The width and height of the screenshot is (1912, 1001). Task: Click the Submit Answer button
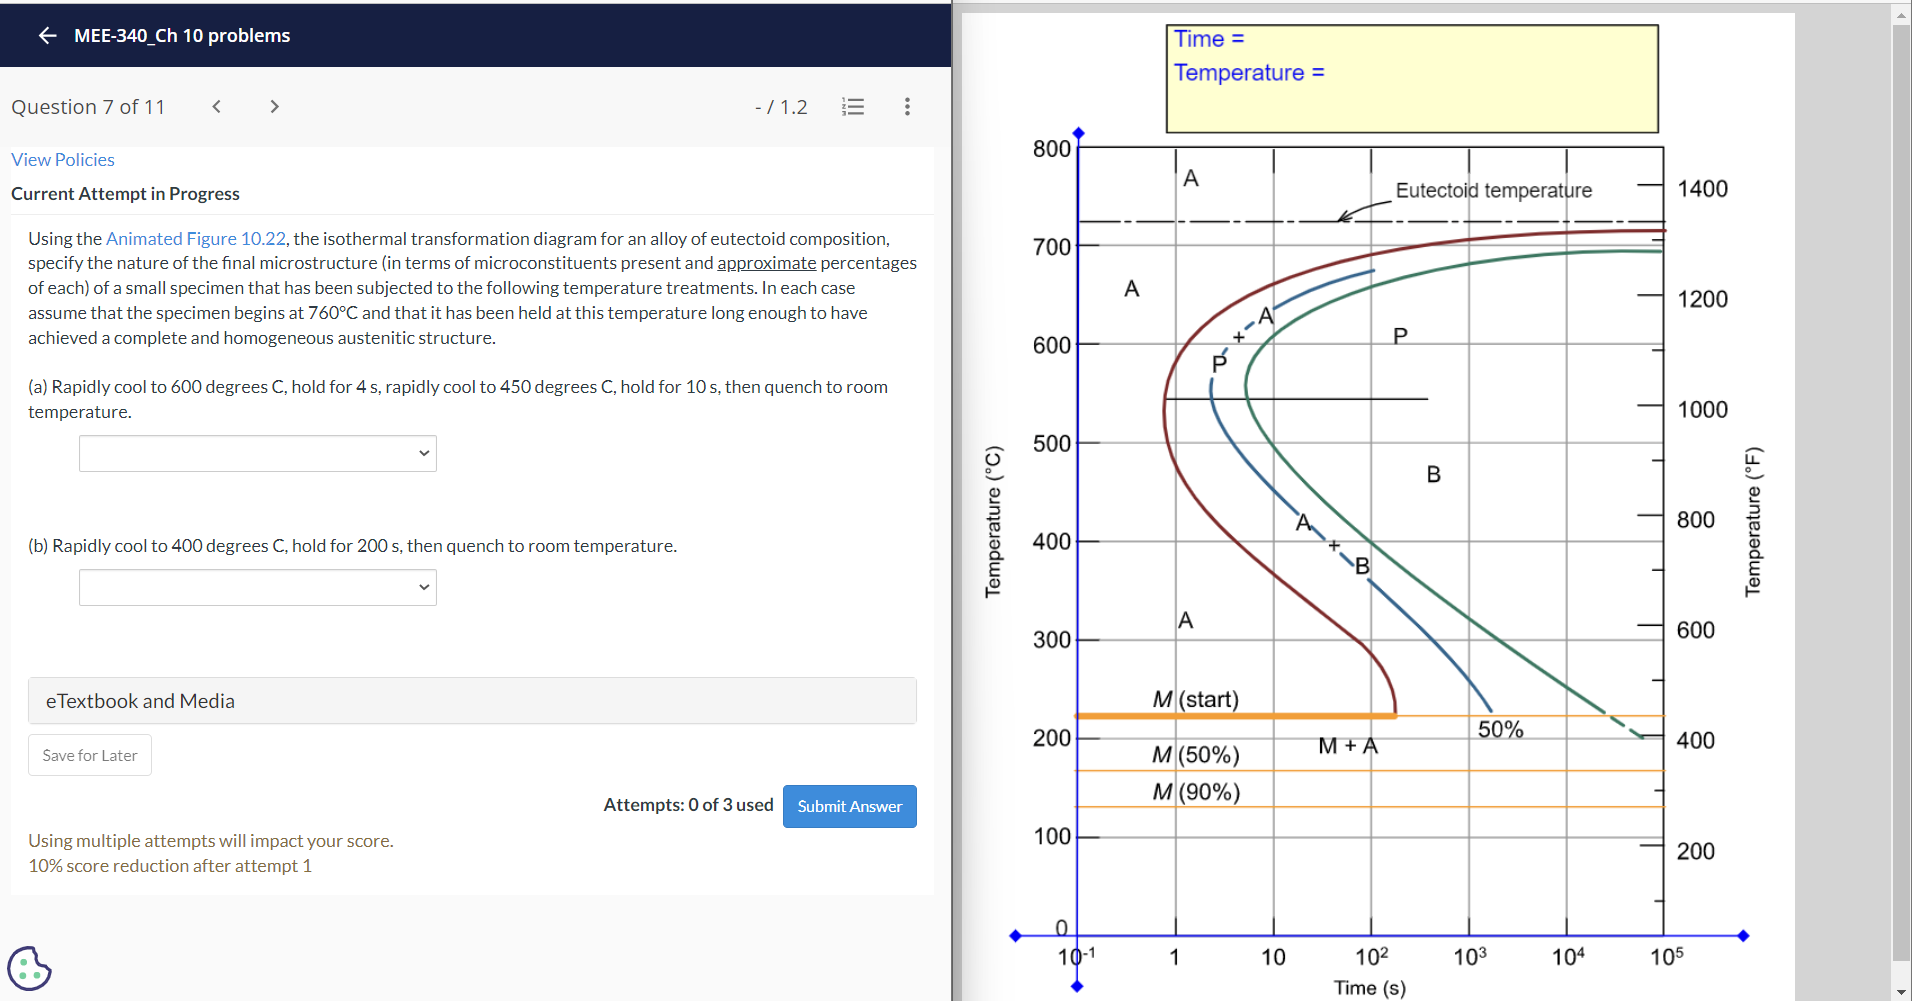[x=849, y=806]
